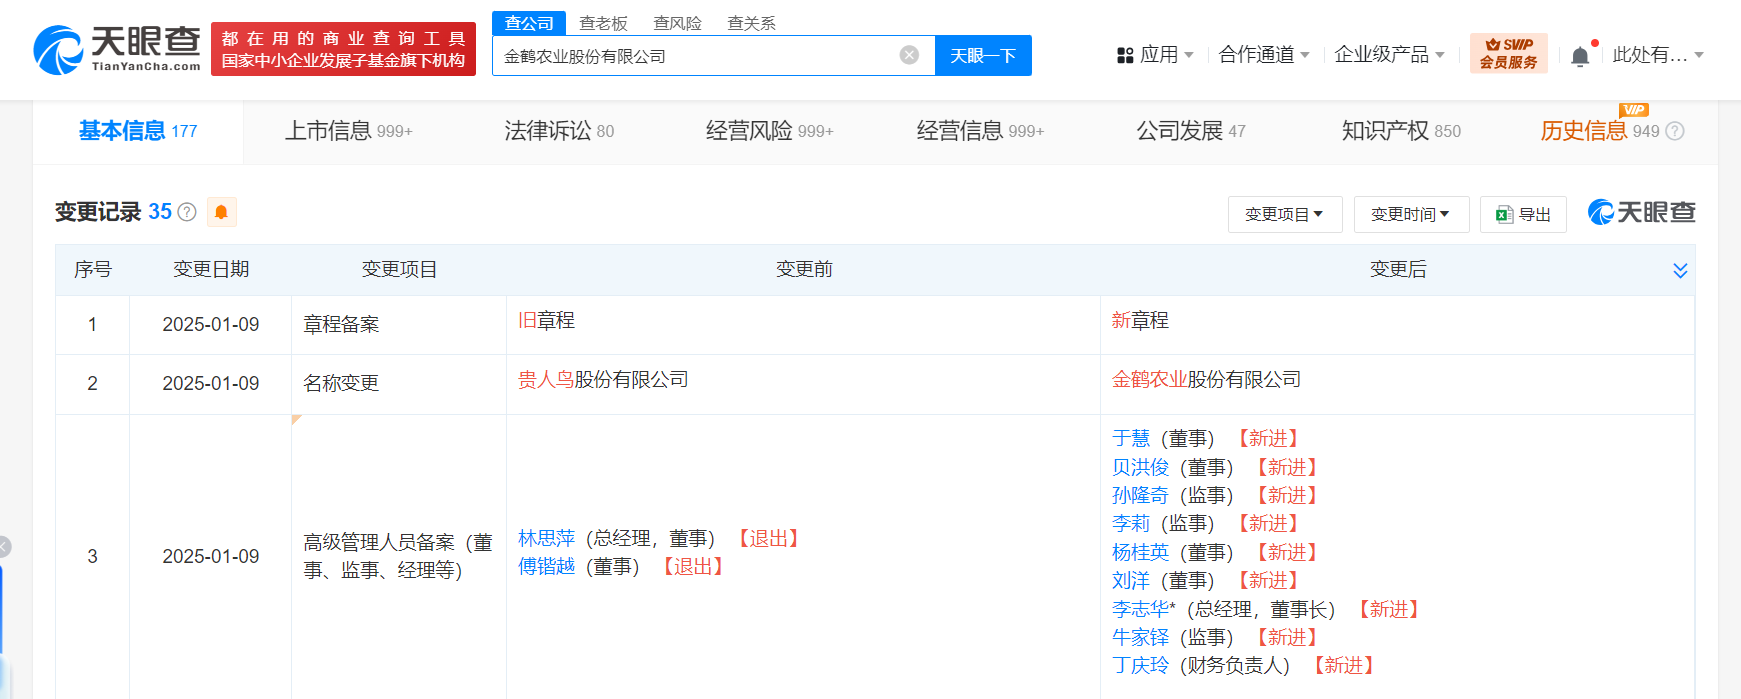Click 金鹤农业股份有限公司 new name in table
The width and height of the screenshot is (1741, 699).
click(x=1206, y=380)
